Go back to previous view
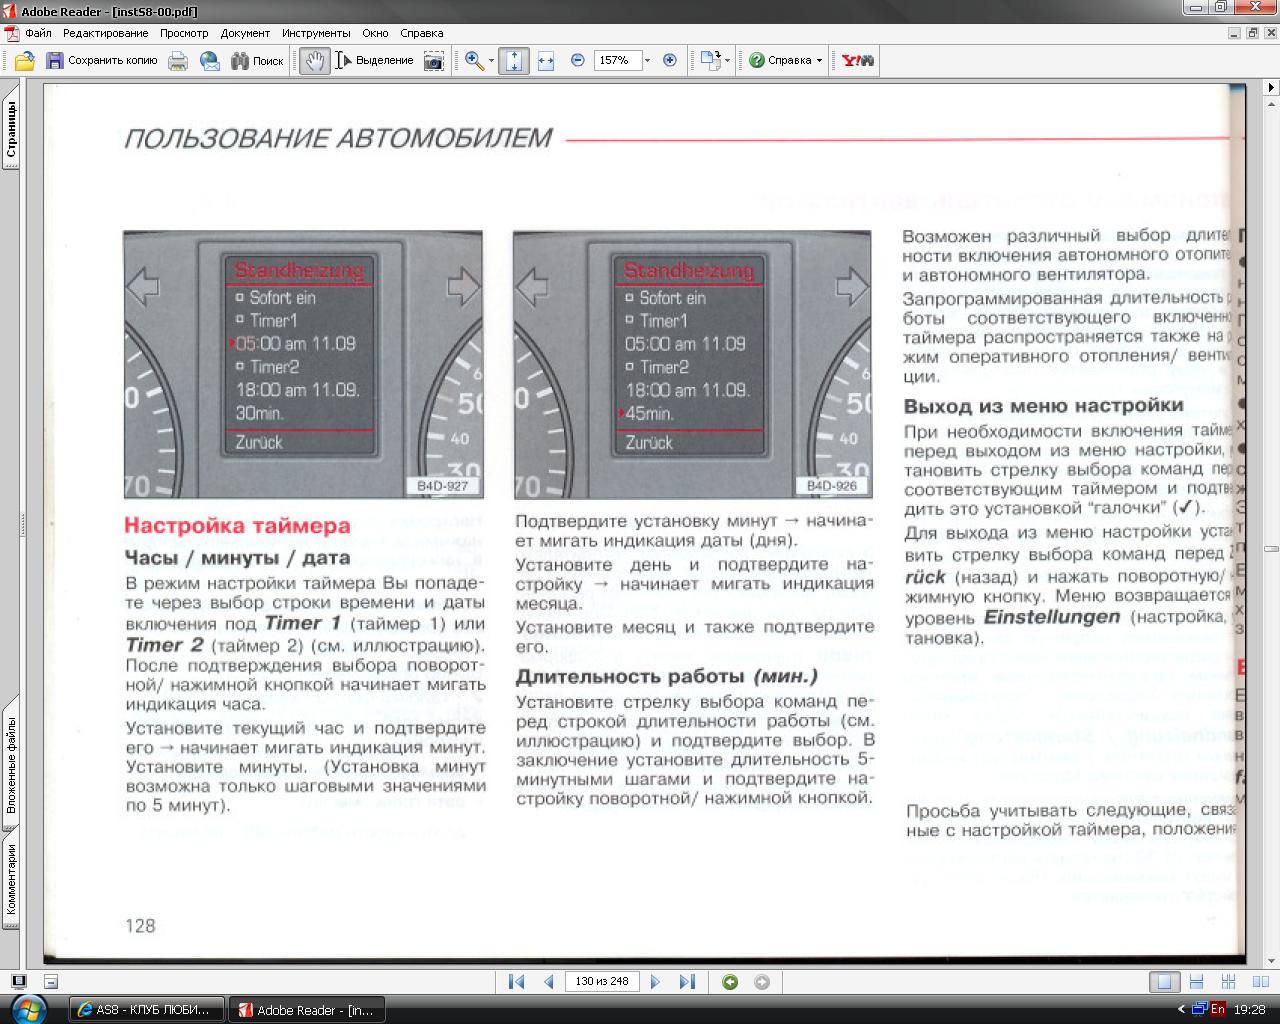 [x=730, y=982]
